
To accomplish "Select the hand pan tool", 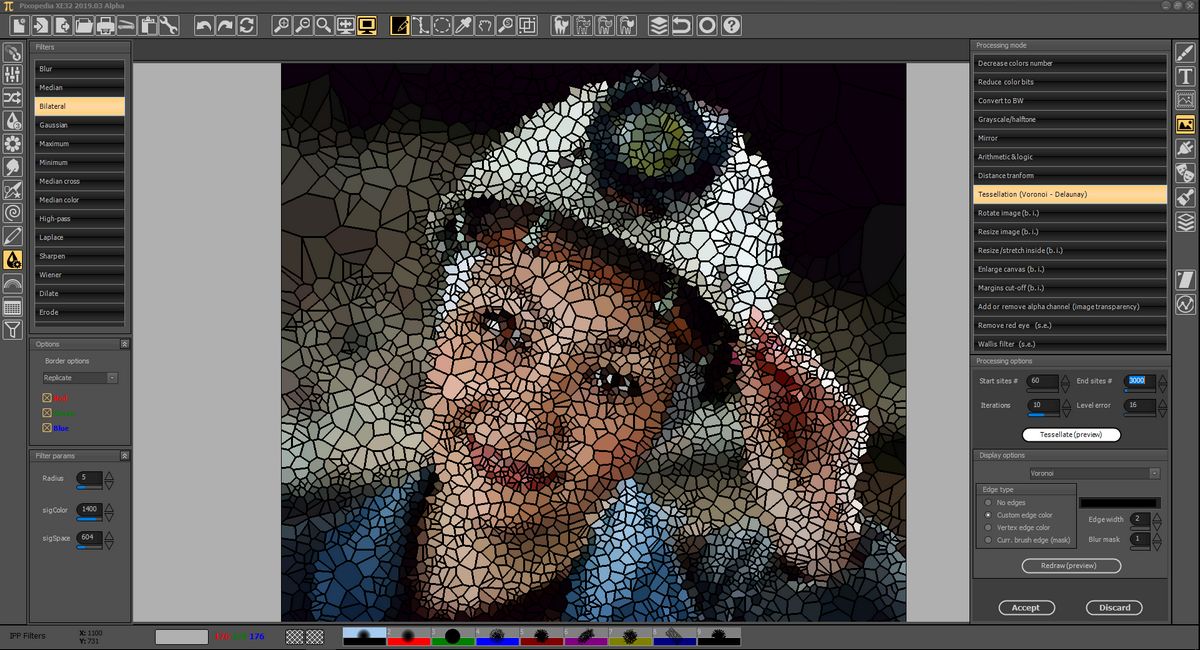I will click(x=485, y=26).
